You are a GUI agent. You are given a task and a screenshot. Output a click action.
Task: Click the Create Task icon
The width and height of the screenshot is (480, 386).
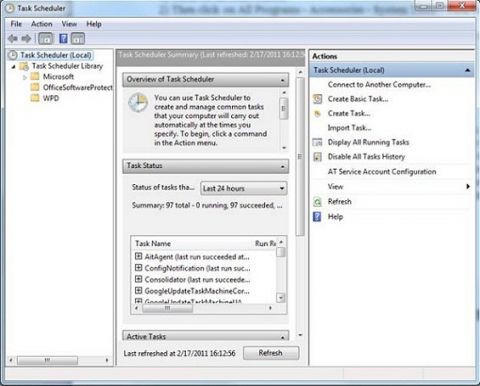click(318, 114)
